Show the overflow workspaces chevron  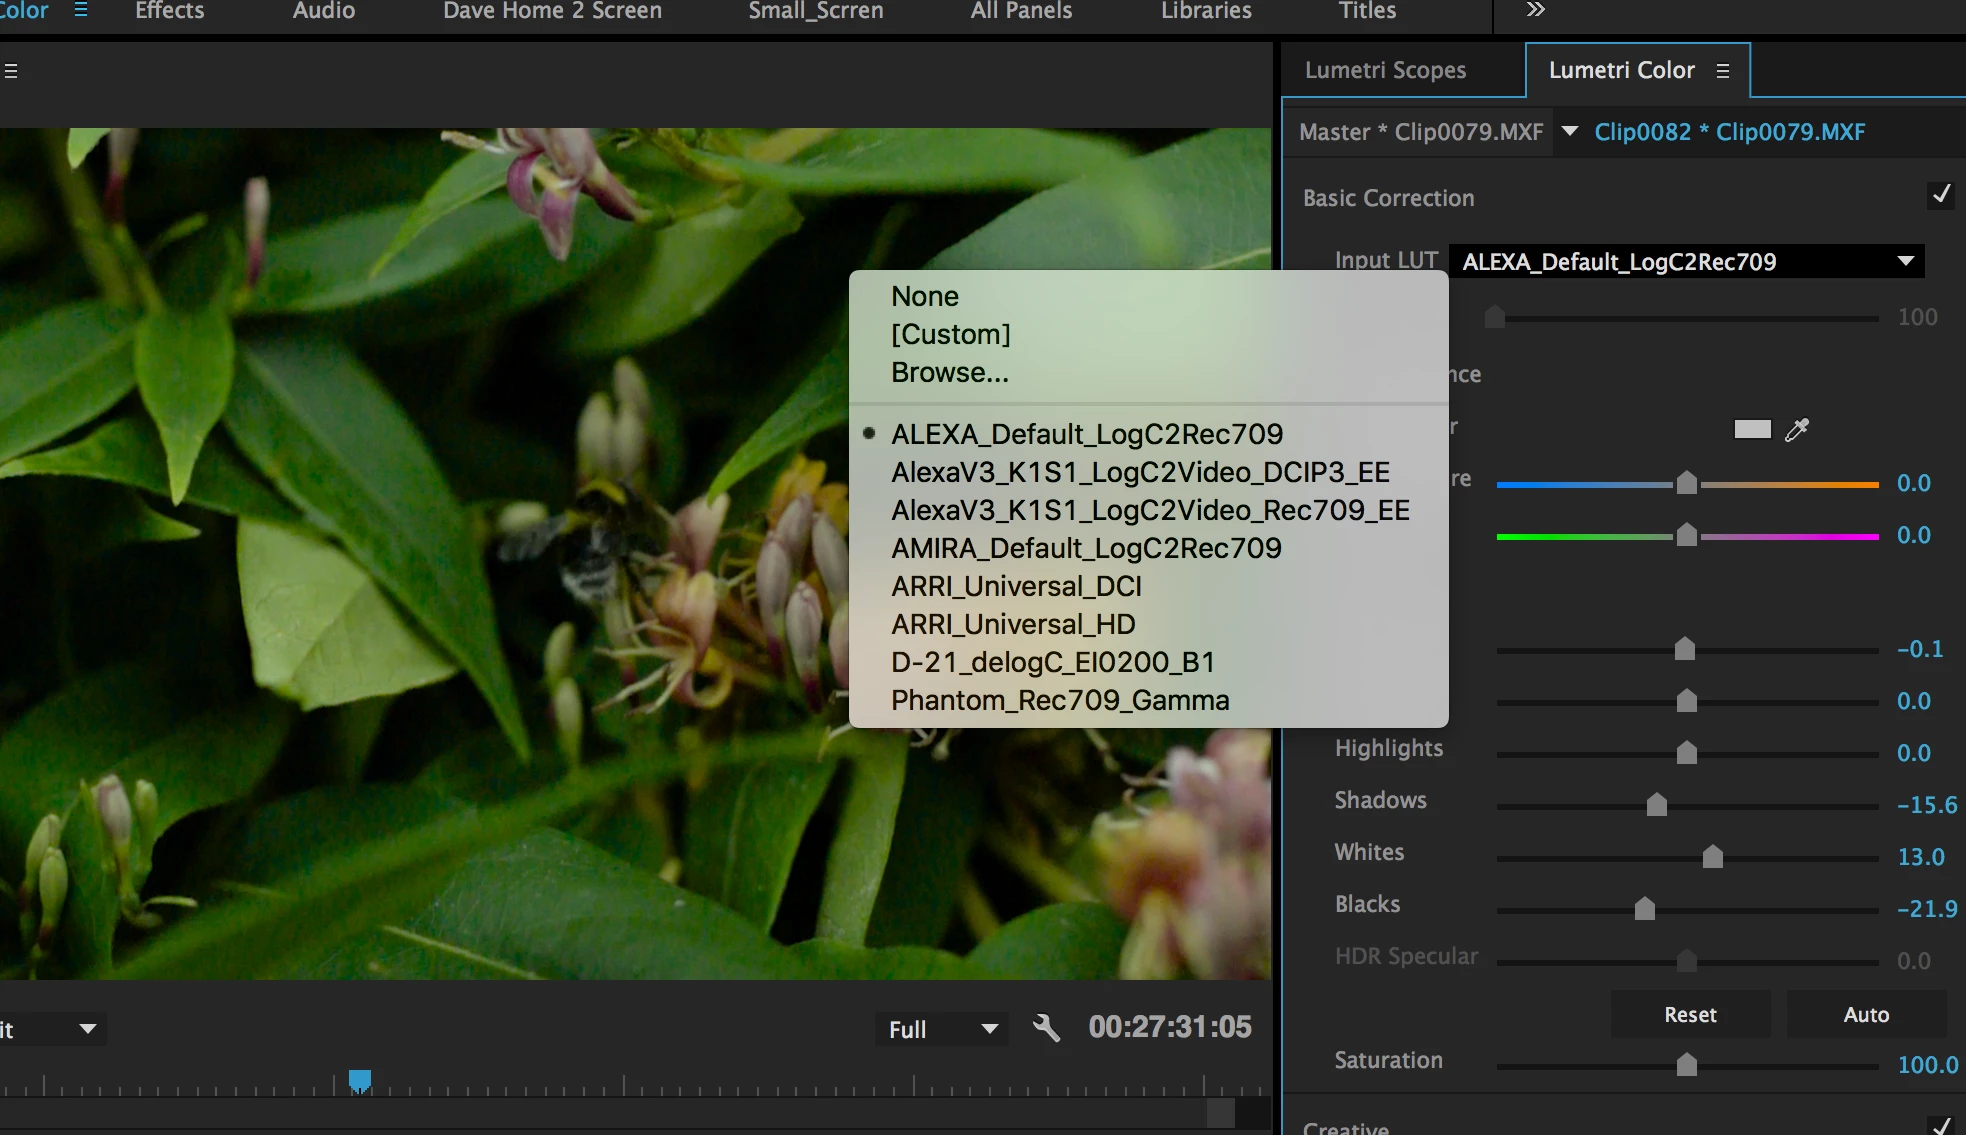point(1535,10)
